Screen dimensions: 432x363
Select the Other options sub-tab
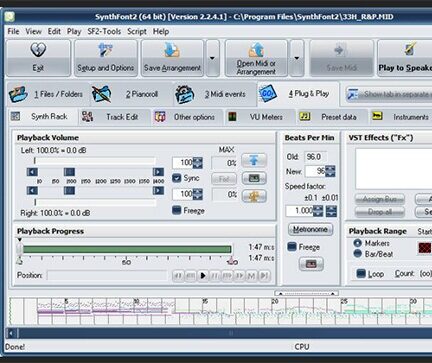coord(187,117)
